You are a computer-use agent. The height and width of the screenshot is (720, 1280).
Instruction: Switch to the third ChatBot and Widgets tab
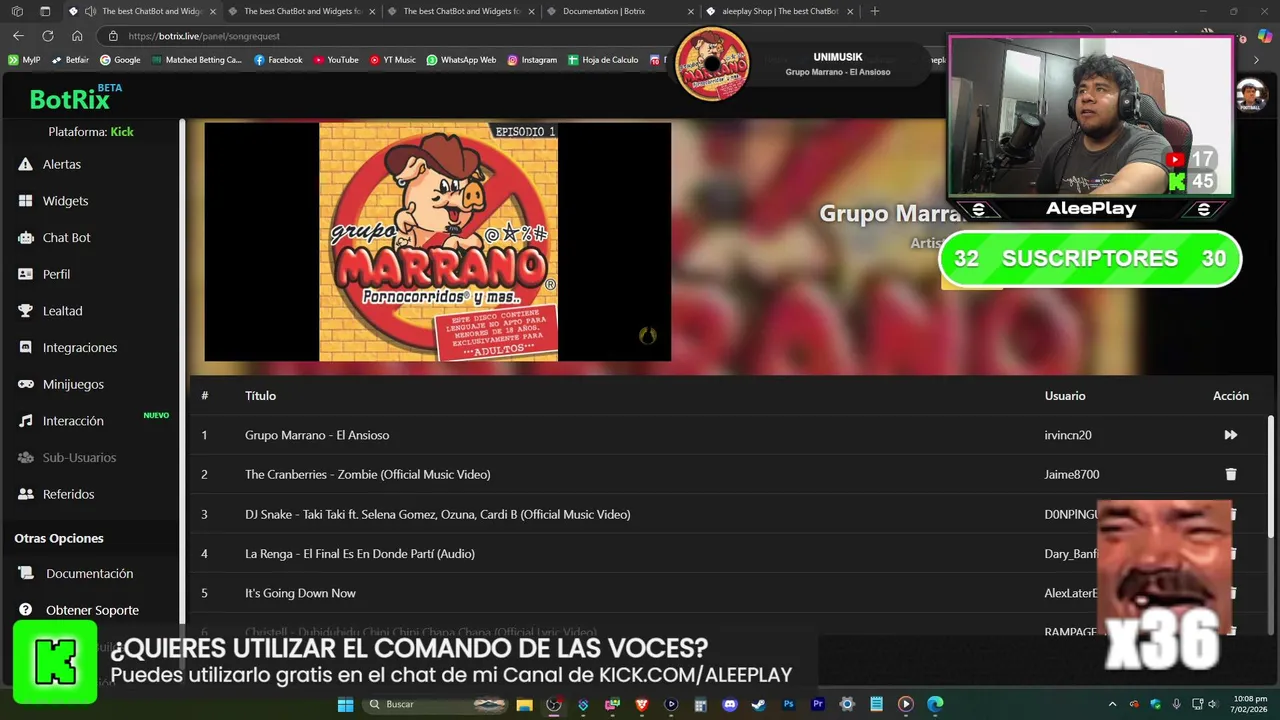click(x=461, y=11)
